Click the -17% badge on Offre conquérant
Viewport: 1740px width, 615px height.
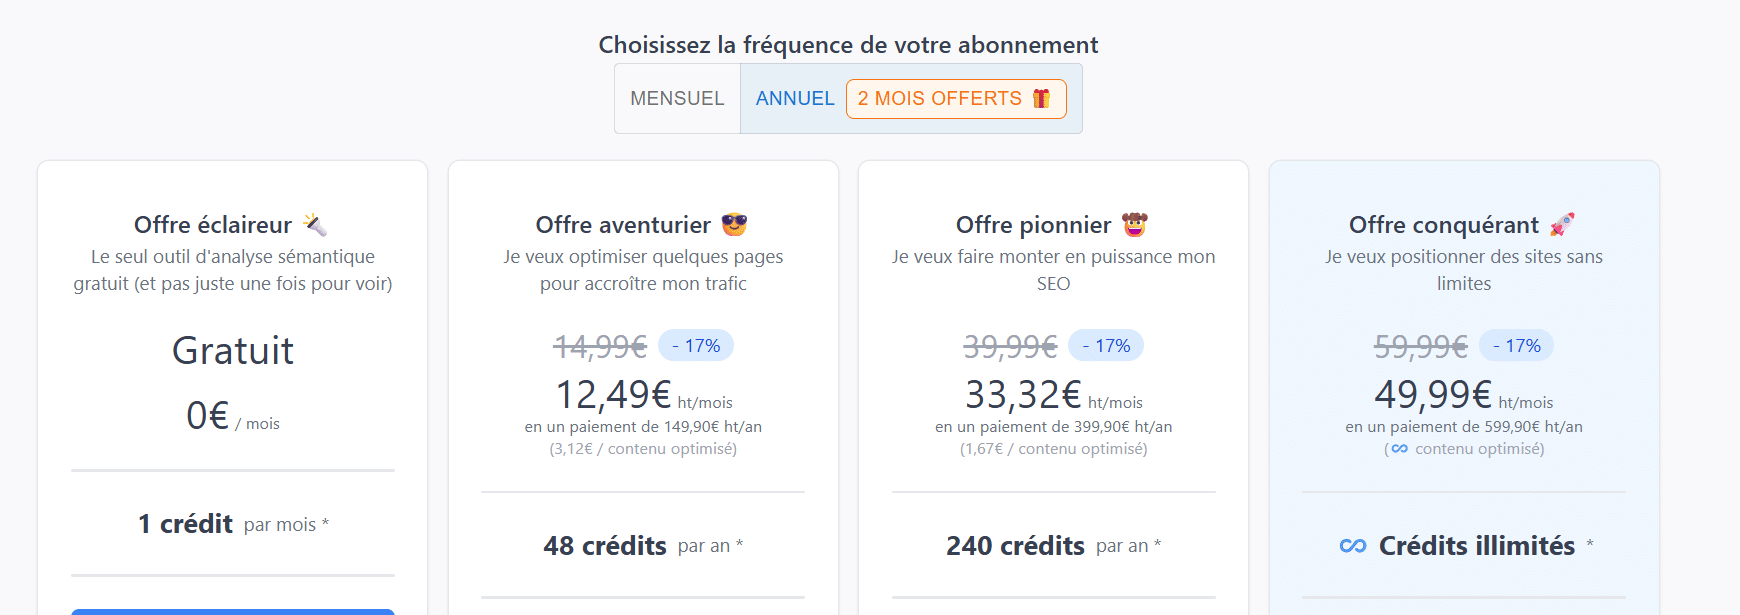[x=1516, y=346]
